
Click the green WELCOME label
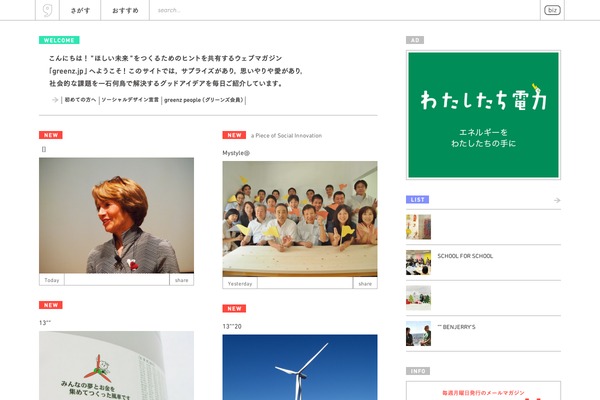[59, 40]
